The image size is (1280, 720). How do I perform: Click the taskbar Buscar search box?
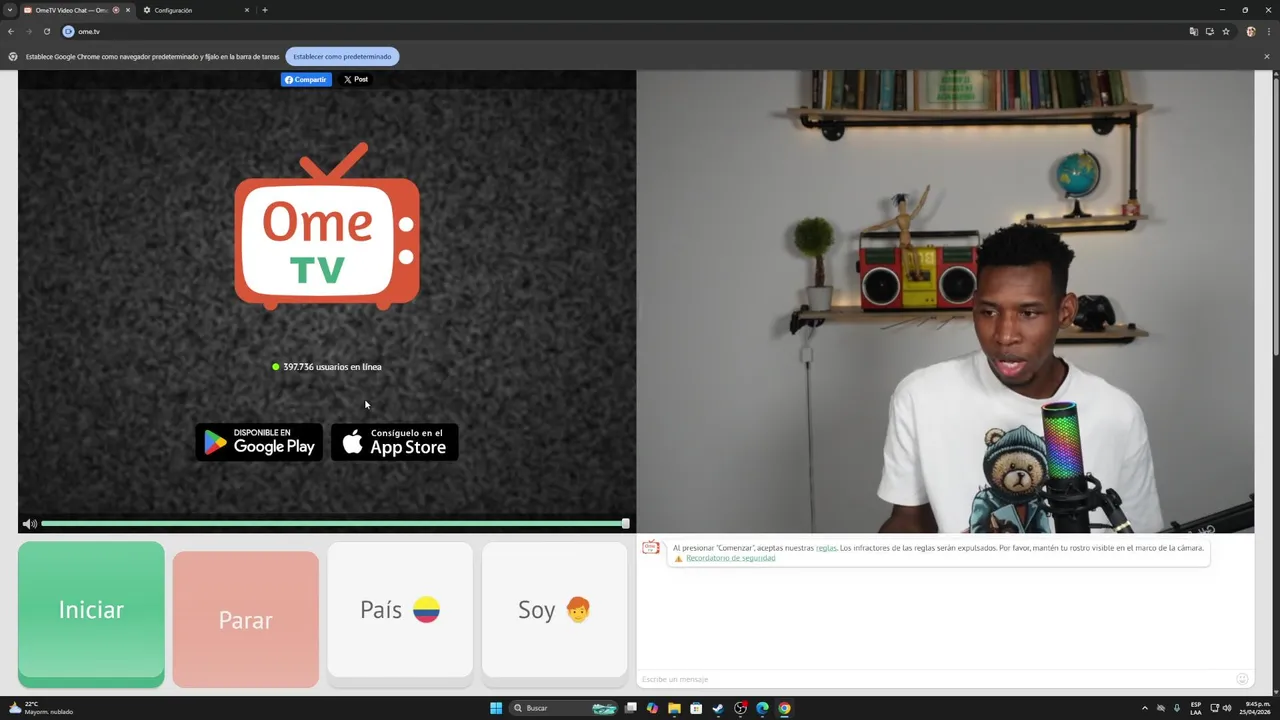pyautogui.click(x=564, y=708)
